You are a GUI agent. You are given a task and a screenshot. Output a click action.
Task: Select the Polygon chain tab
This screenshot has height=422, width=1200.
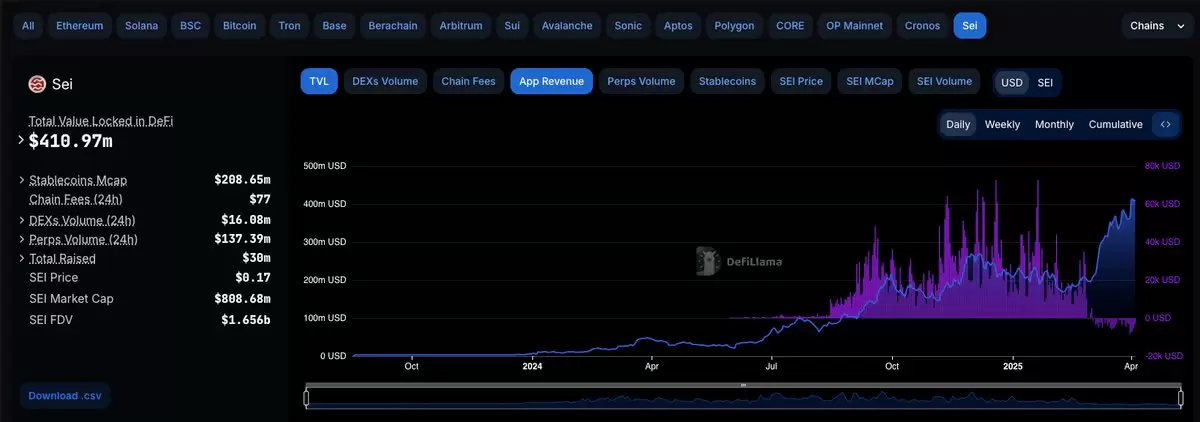(x=735, y=26)
